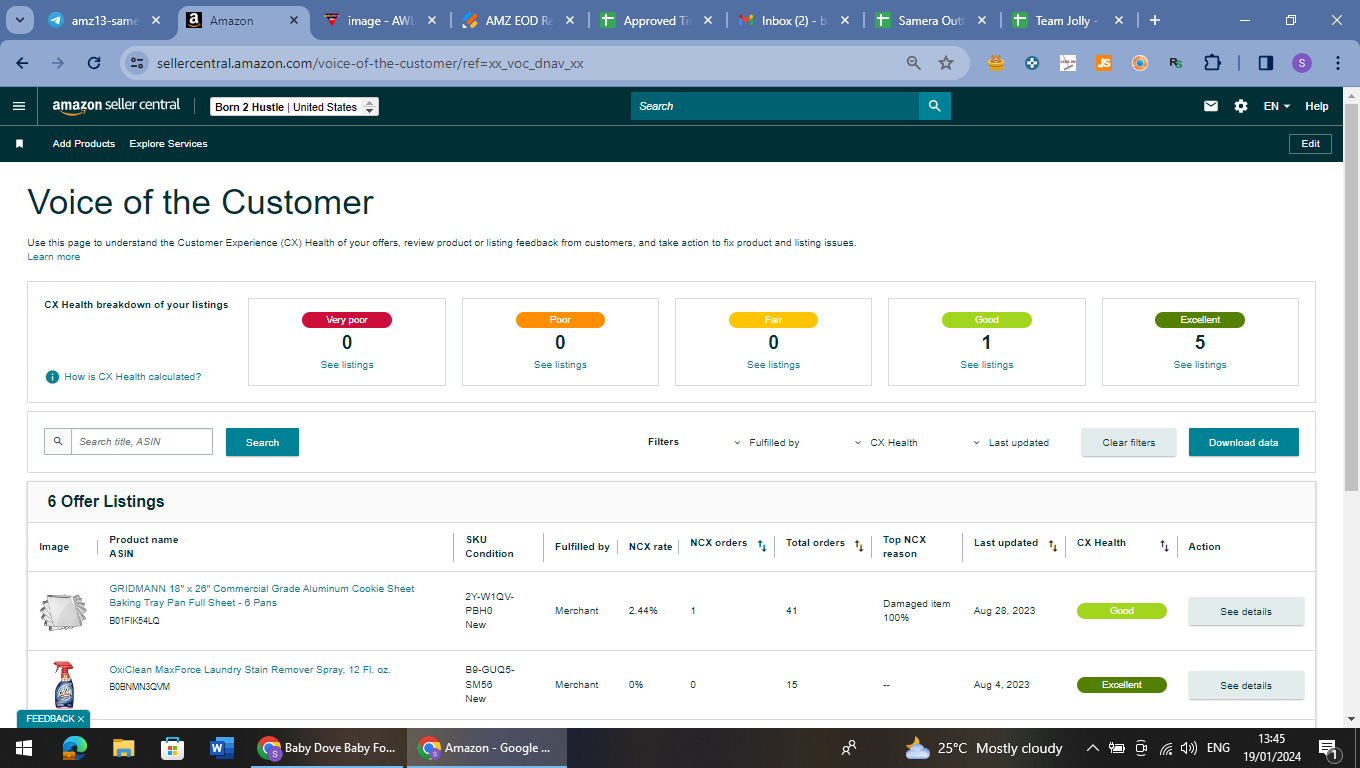Click the header Search input field
Screen dimensions: 1360x768
pyautogui.click(x=775, y=106)
